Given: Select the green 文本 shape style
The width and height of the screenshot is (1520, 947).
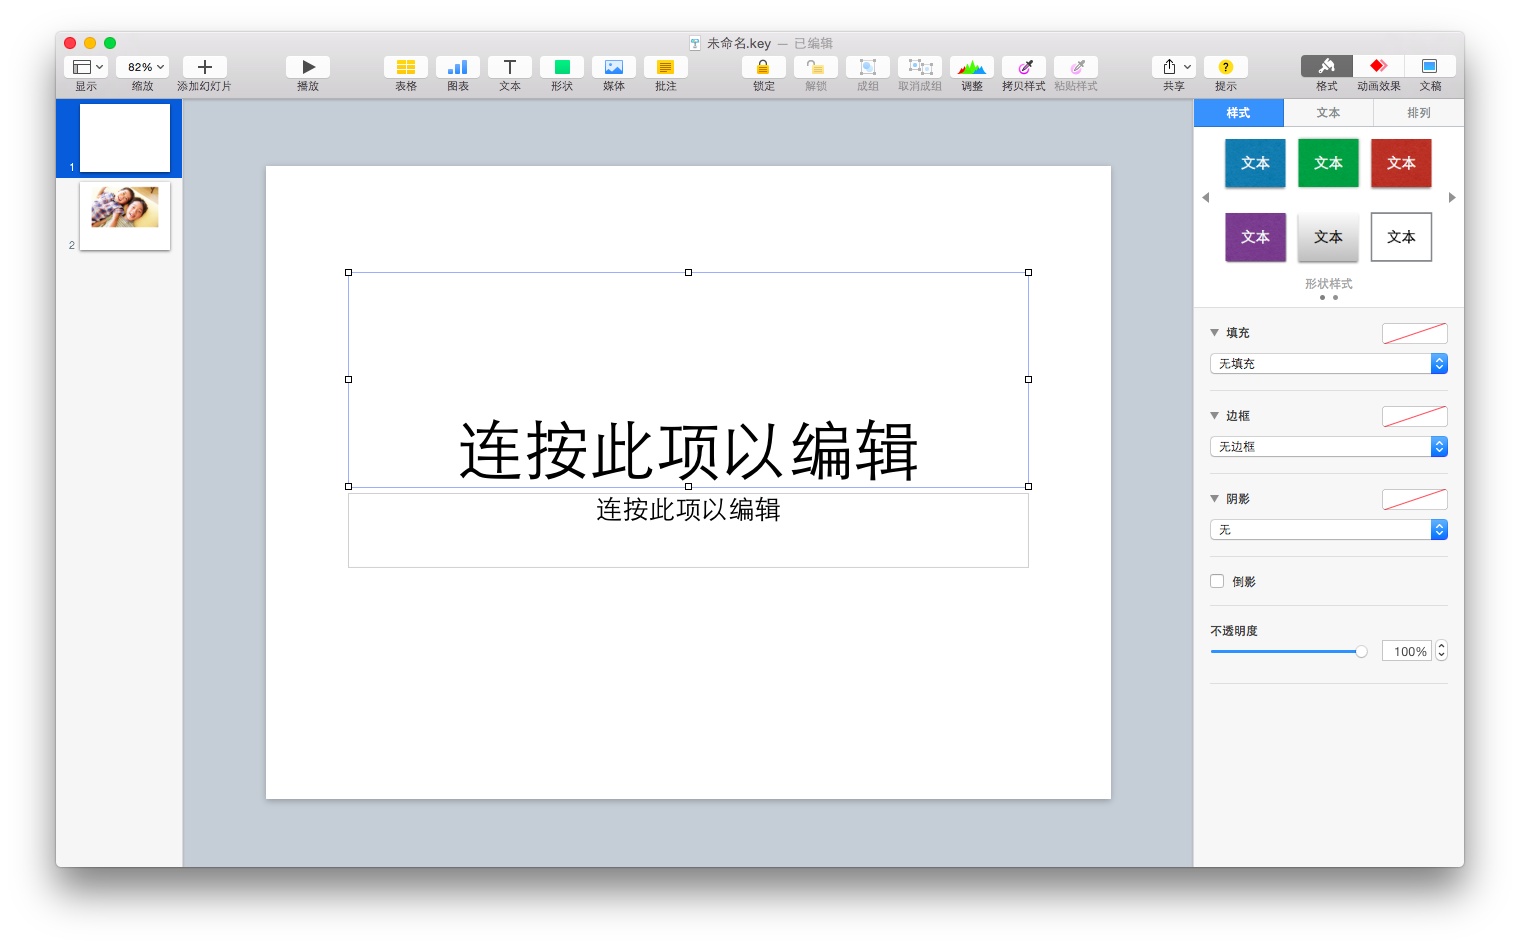Looking at the screenshot, I should click(1328, 163).
